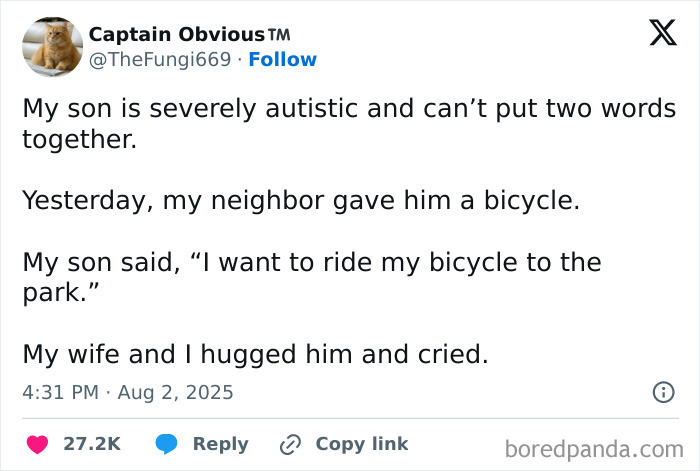The height and width of the screenshot is (471, 700).
Task: Click the X logo icon
Action: click(x=656, y=36)
